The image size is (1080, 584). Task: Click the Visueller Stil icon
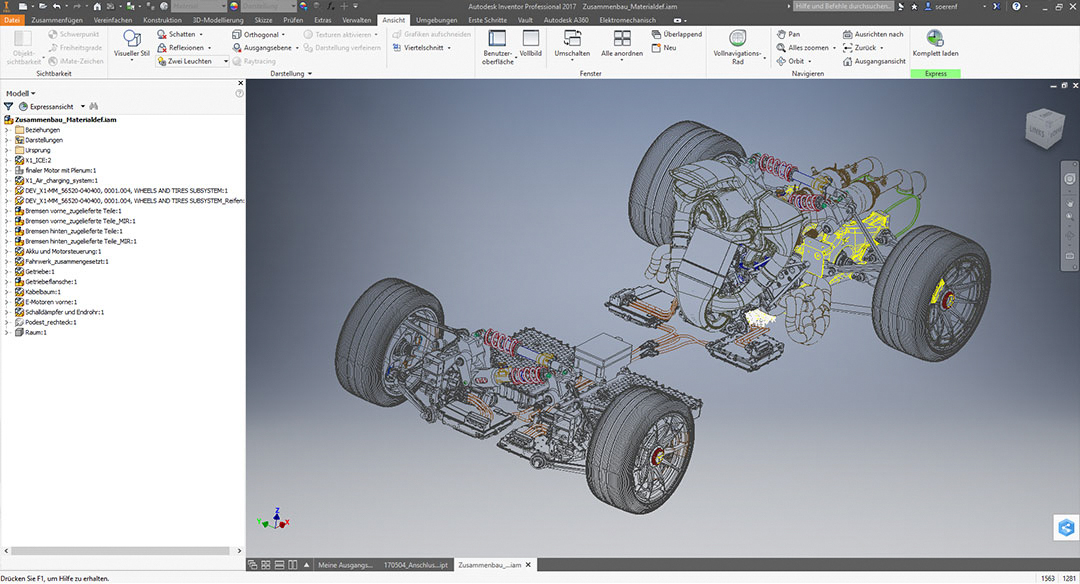click(132, 38)
